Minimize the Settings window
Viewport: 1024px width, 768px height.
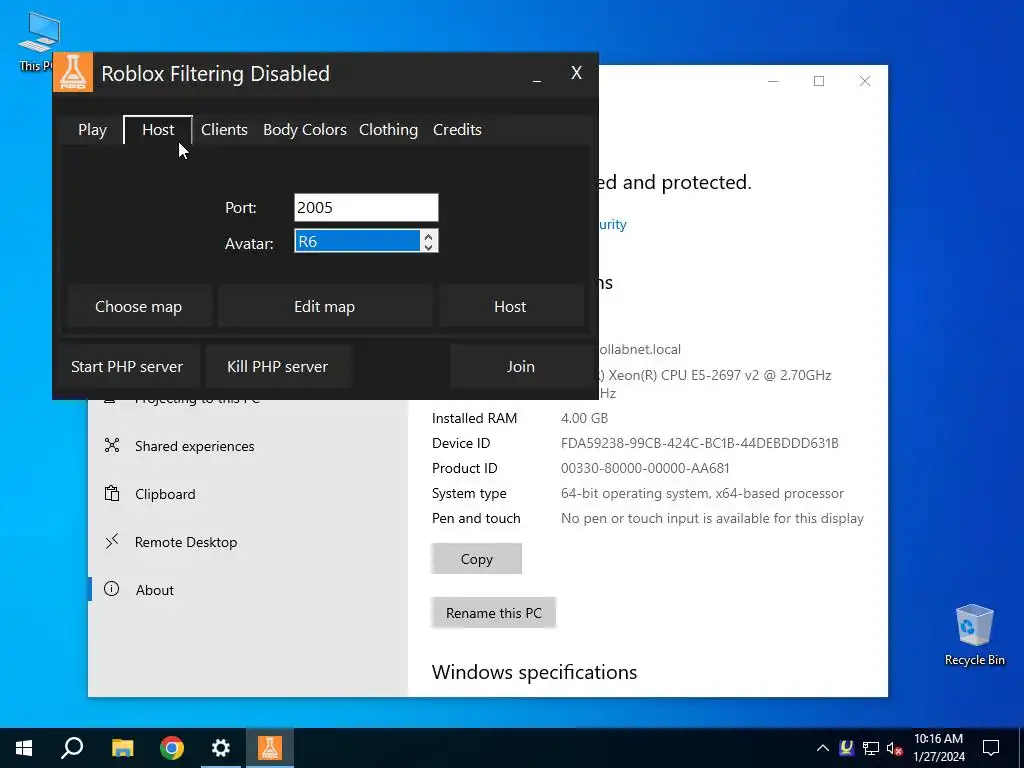(773, 81)
